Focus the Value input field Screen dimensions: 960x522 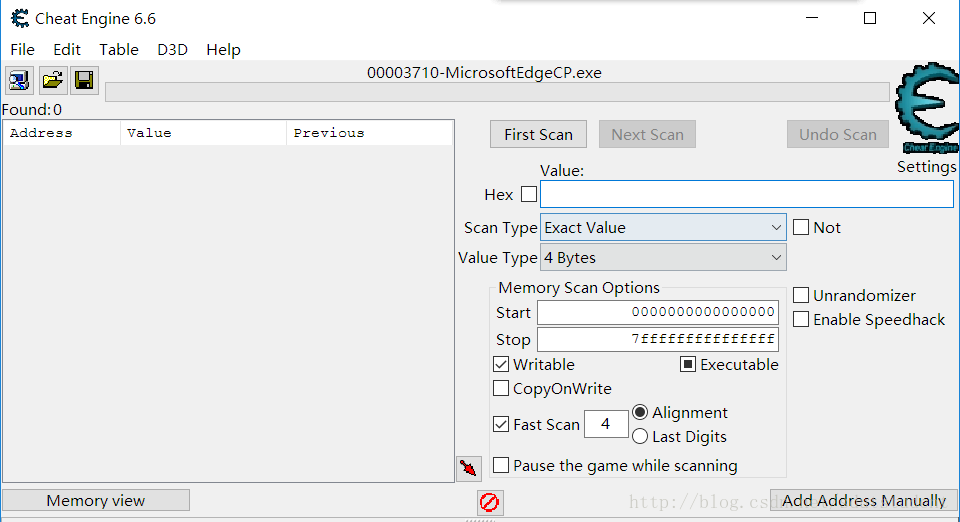pos(747,195)
